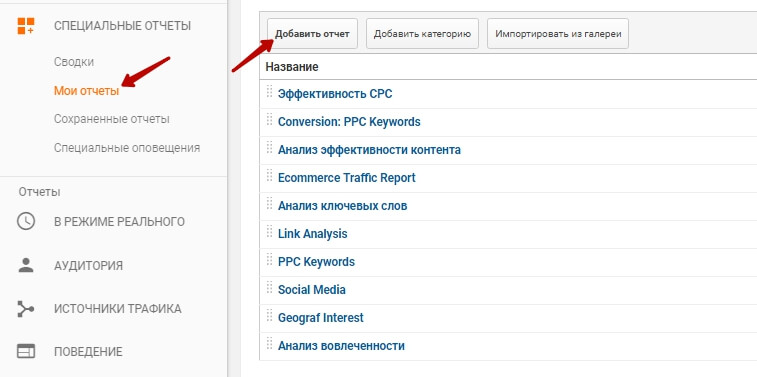Click drag handle next to Анализ эффективности контента
757x377 pixels.
pyautogui.click(x=269, y=147)
